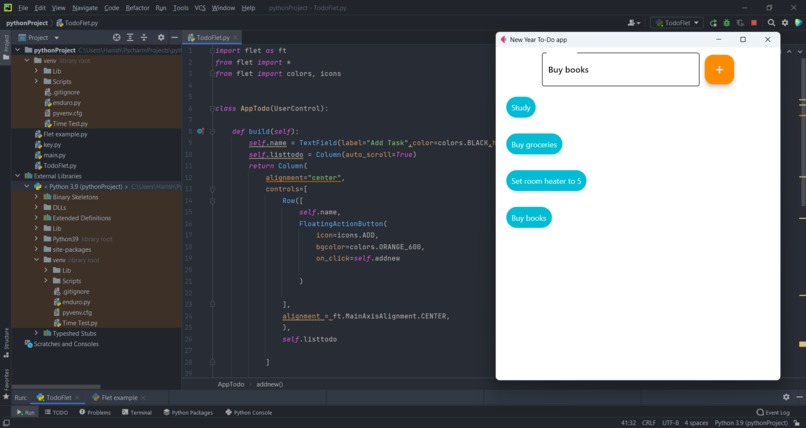
Task: Open Scratches and Consoles node
Action: coord(62,344)
